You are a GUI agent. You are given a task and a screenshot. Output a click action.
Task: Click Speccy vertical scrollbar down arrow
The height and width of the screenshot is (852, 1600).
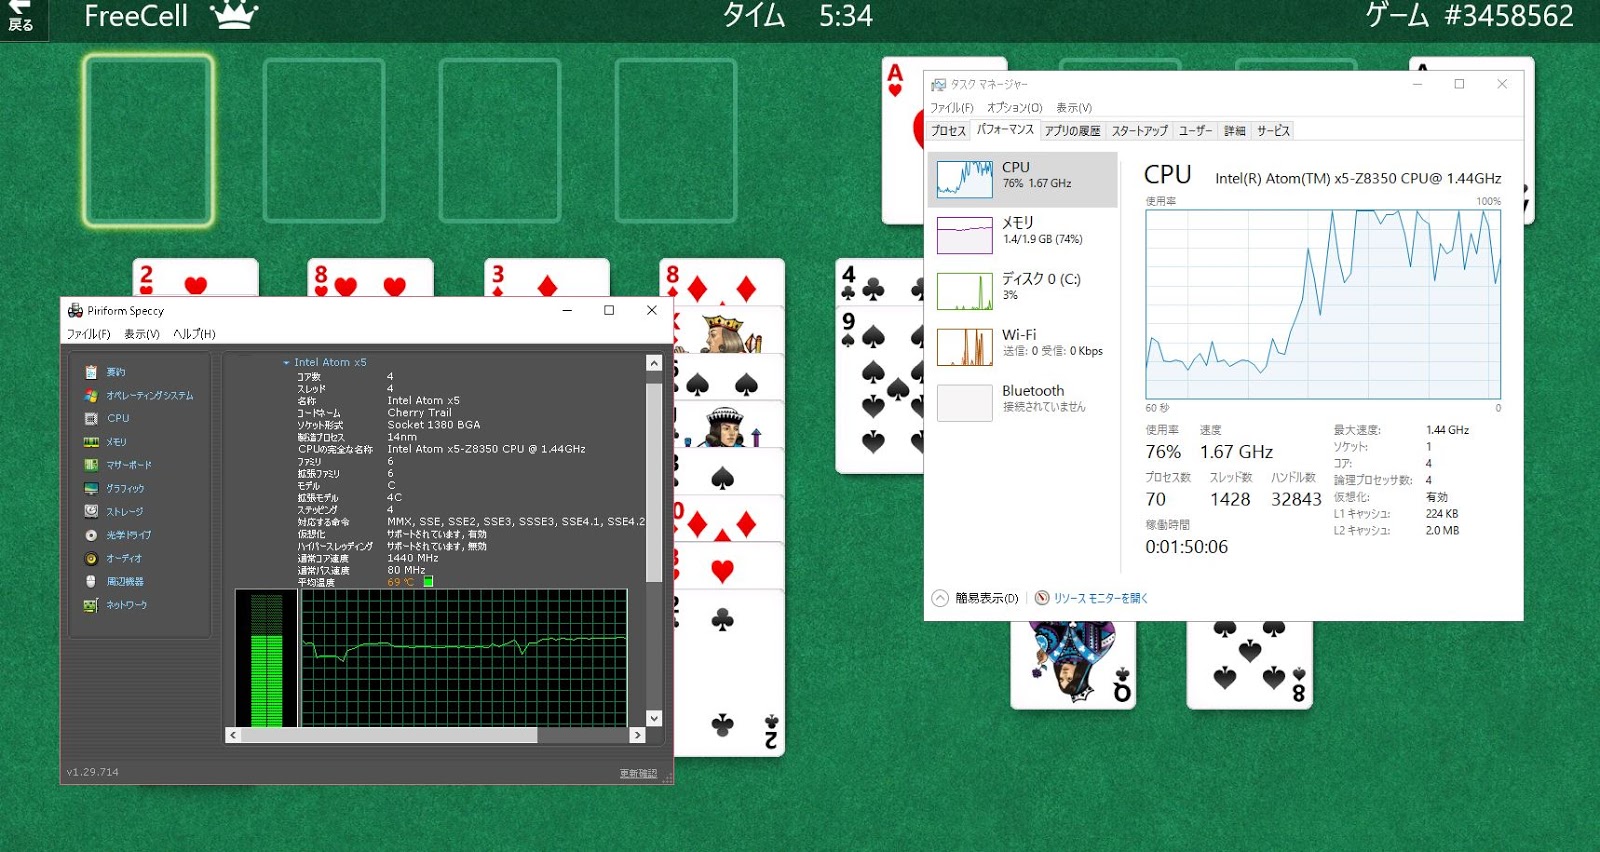click(654, 718)
